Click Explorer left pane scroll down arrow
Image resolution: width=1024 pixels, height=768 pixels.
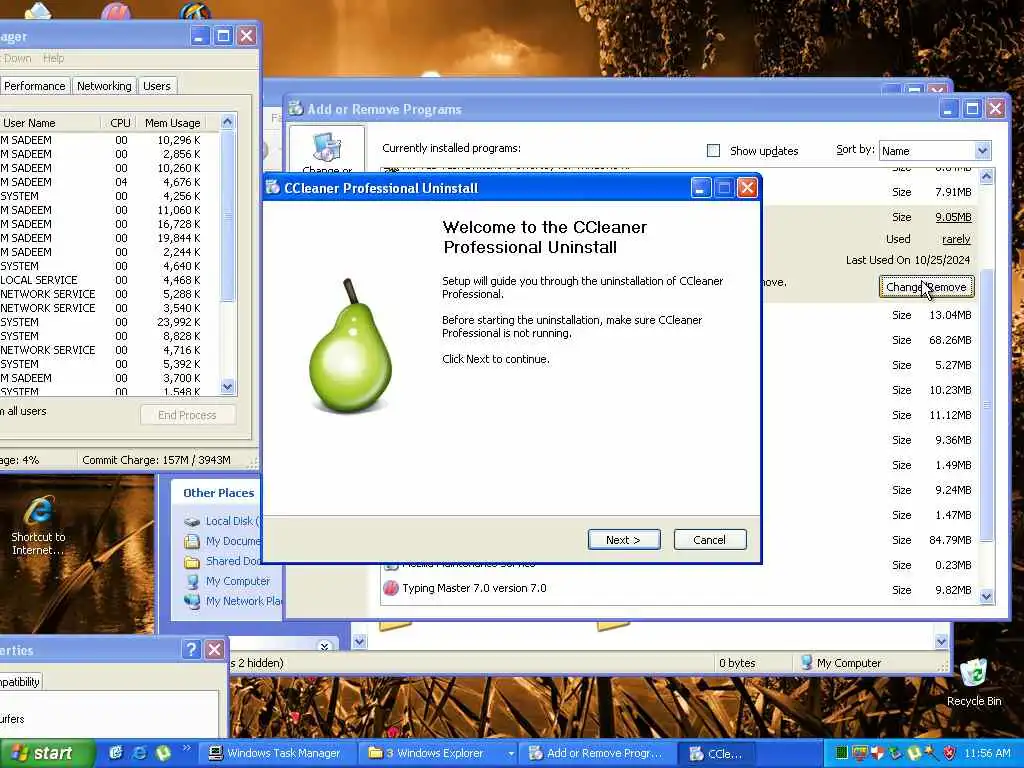pyautogui.click(x=359, y=642)
